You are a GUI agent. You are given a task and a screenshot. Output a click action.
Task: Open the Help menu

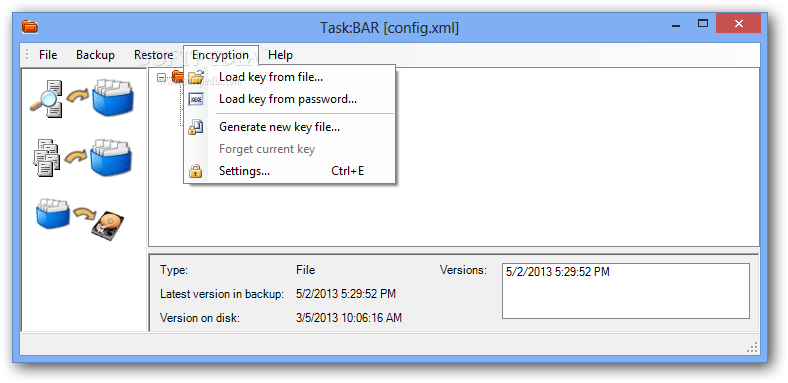(x=280, y=55)
